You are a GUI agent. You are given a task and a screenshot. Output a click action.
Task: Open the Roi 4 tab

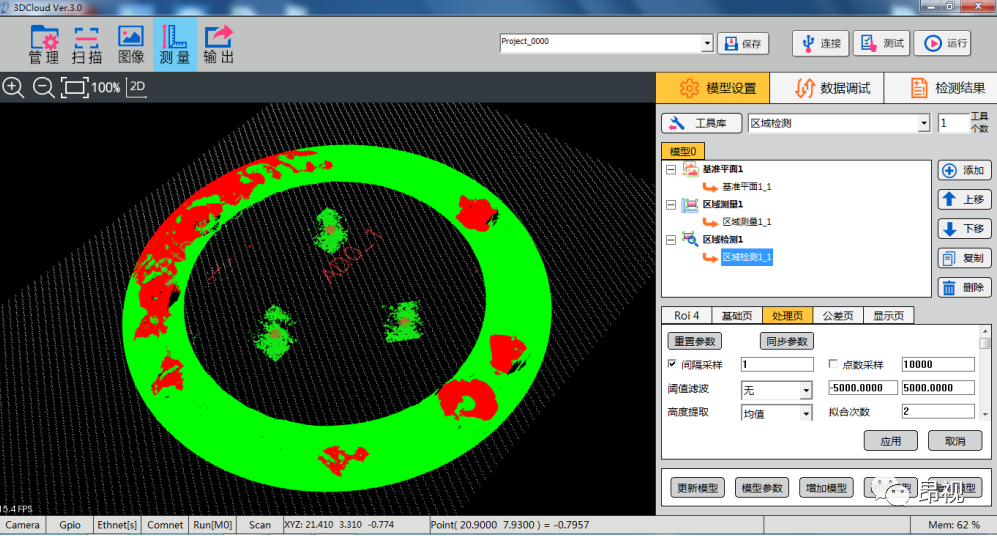pos(687,315)
